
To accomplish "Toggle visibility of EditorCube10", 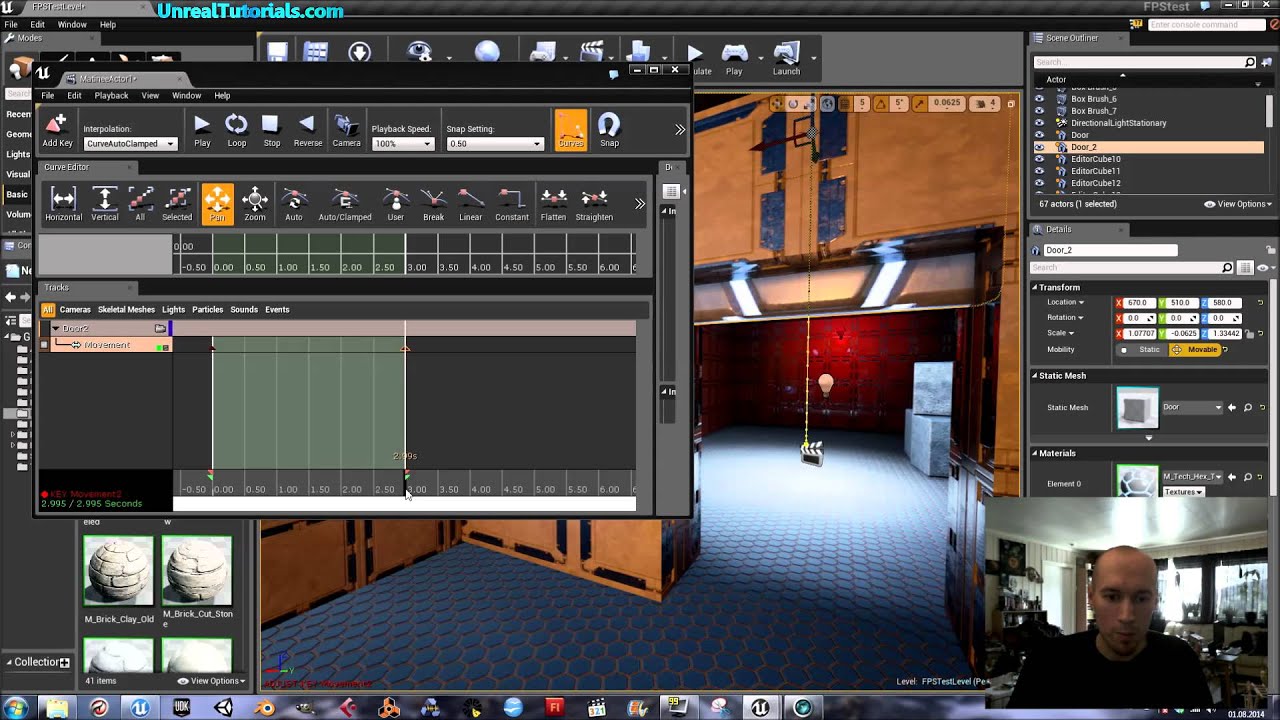I will tap(1039, 159).
